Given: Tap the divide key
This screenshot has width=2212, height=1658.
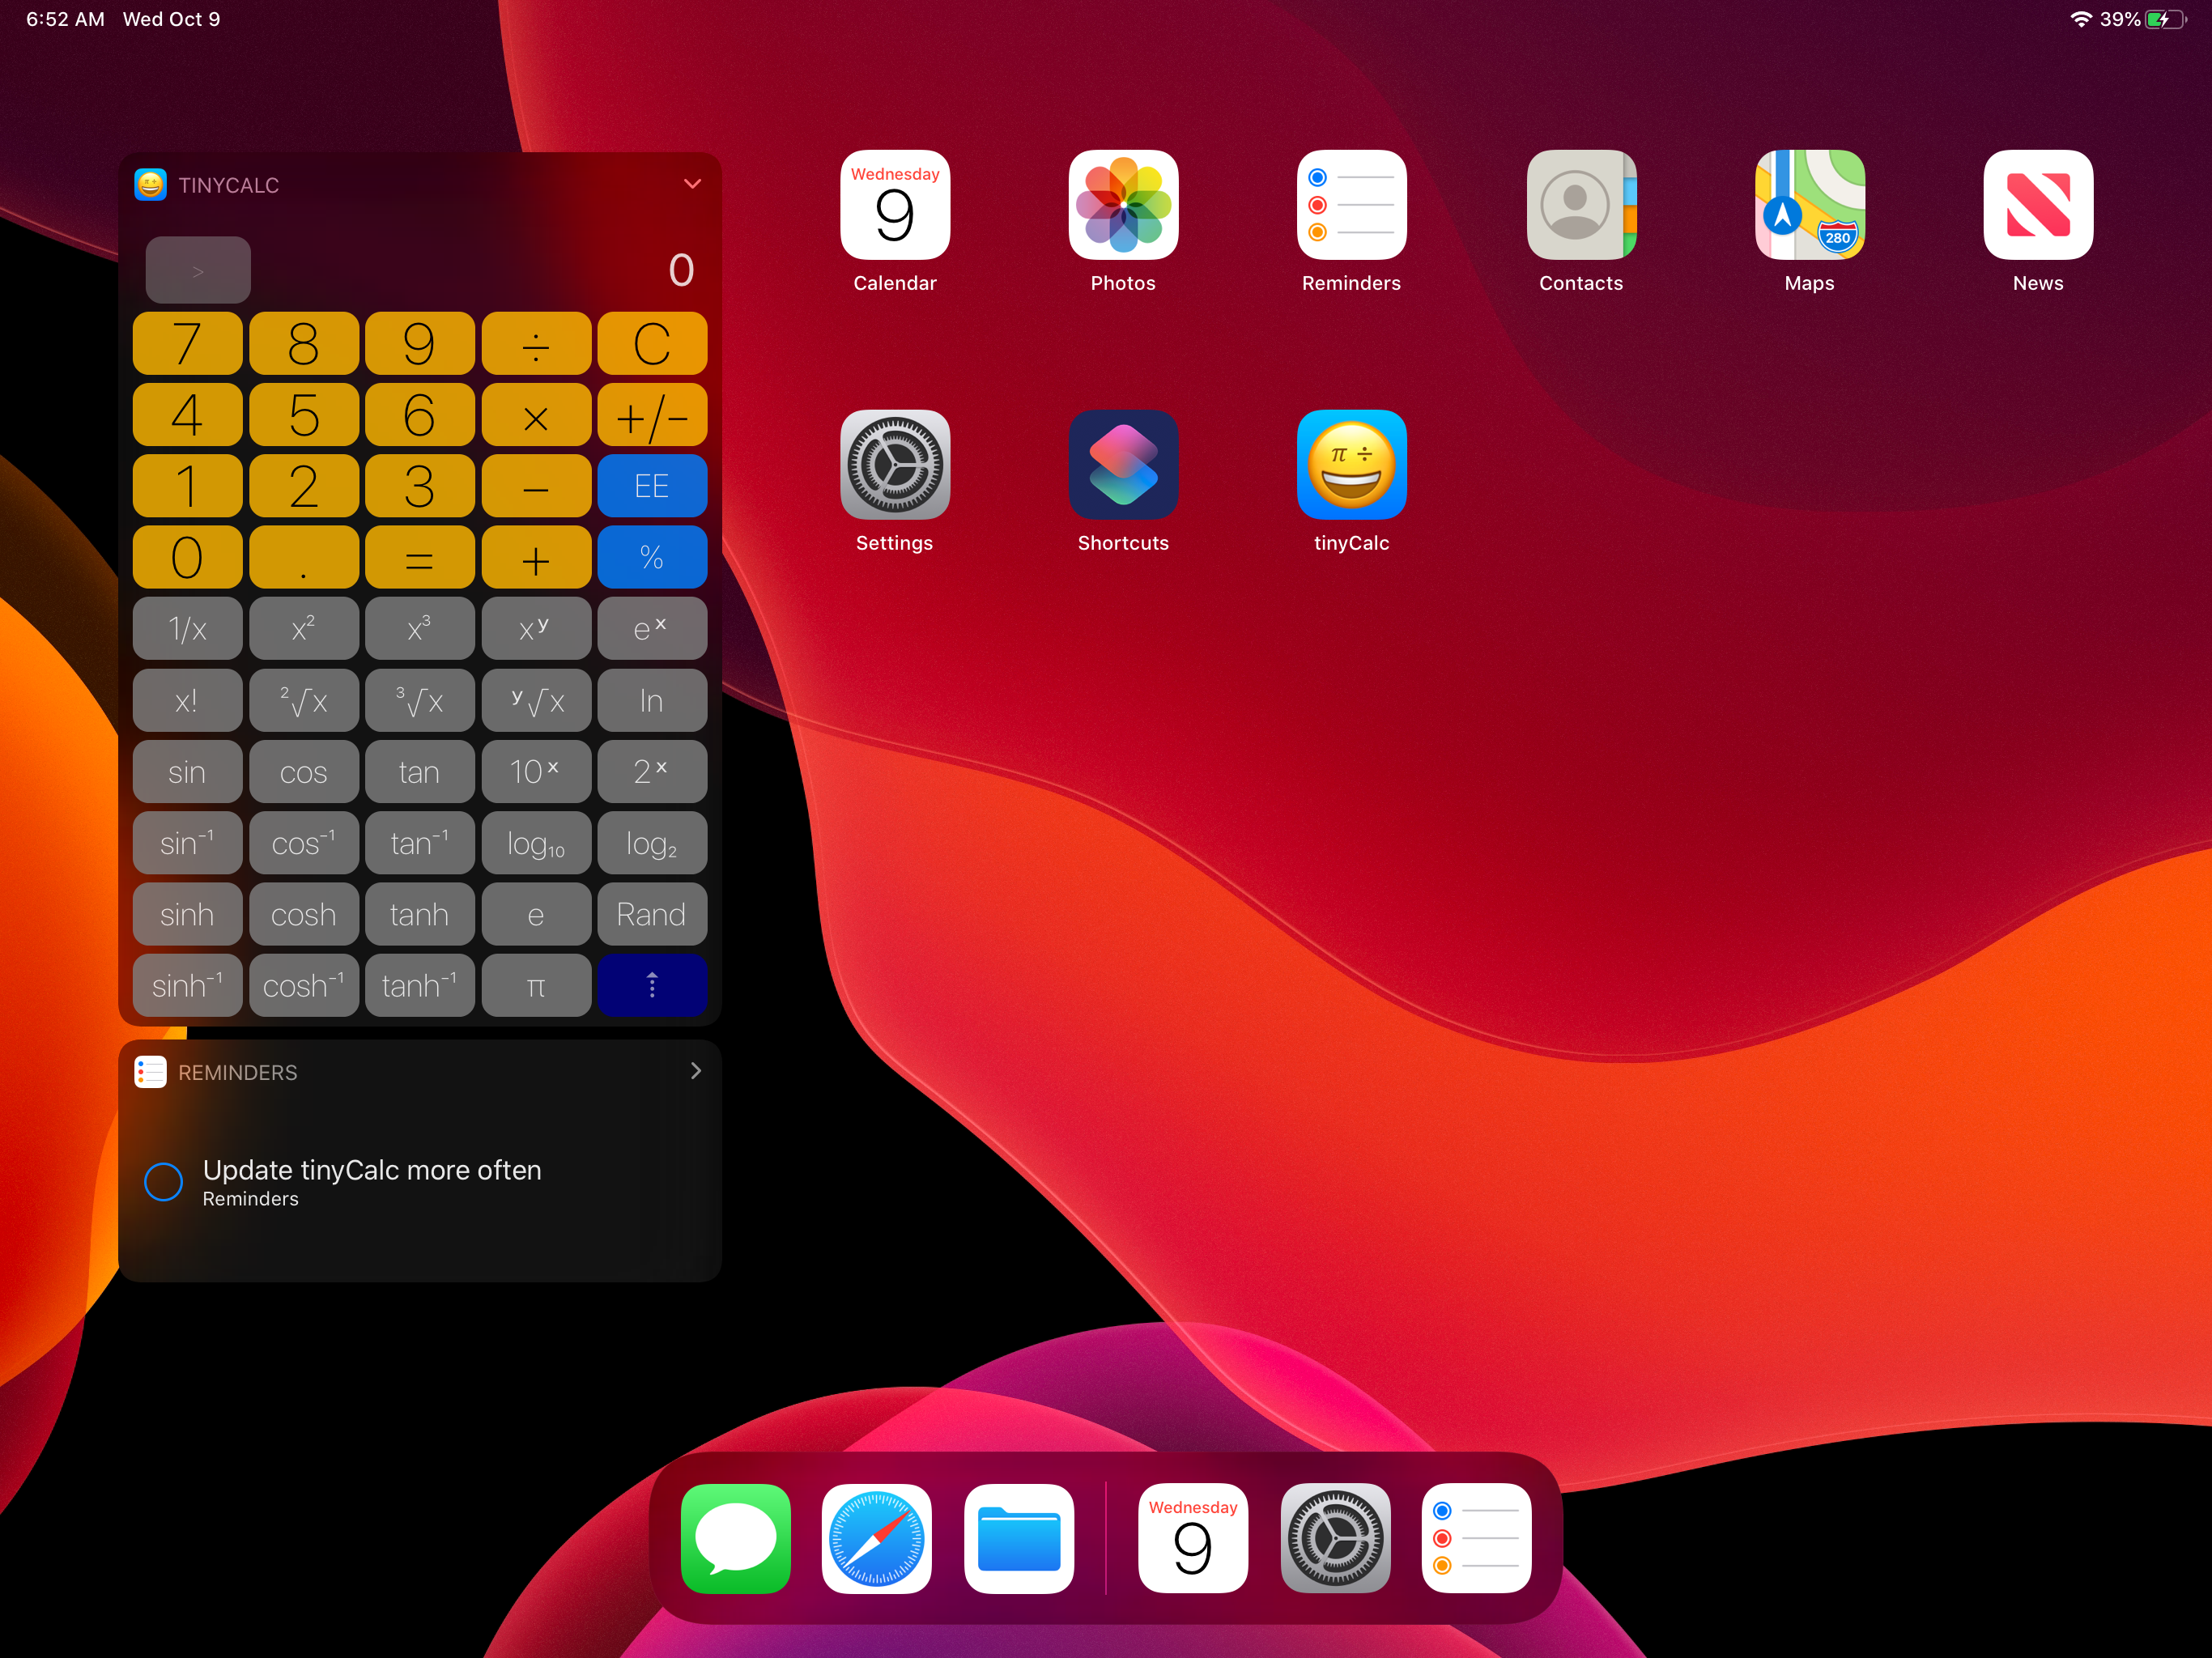Looking at the screenshot, I should tap(536, 343).
